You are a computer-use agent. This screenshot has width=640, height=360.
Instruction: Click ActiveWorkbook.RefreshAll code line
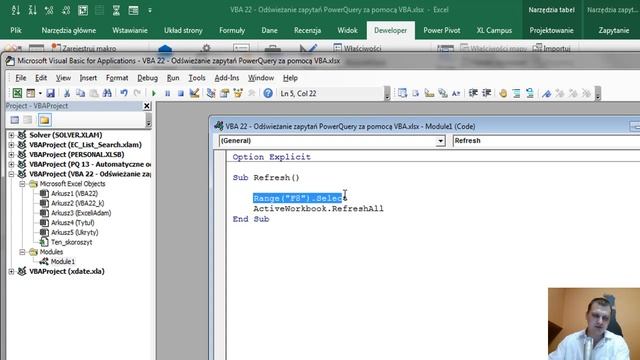tap(318, 209)
